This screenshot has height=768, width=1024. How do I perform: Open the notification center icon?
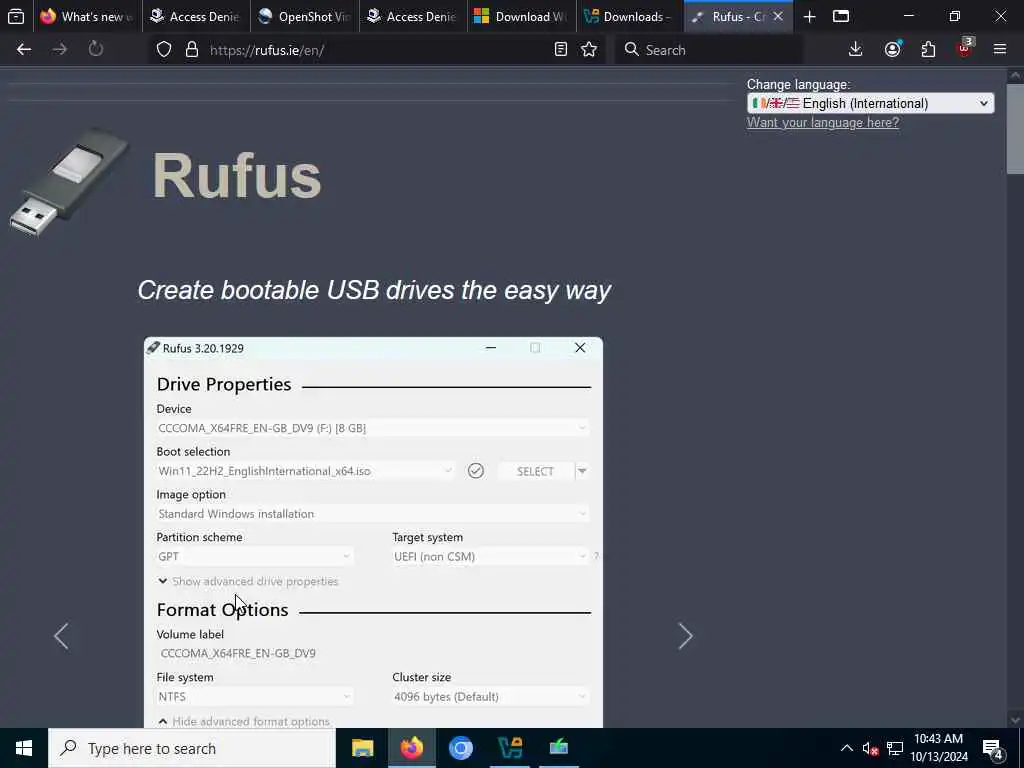[x=993, y=750]
